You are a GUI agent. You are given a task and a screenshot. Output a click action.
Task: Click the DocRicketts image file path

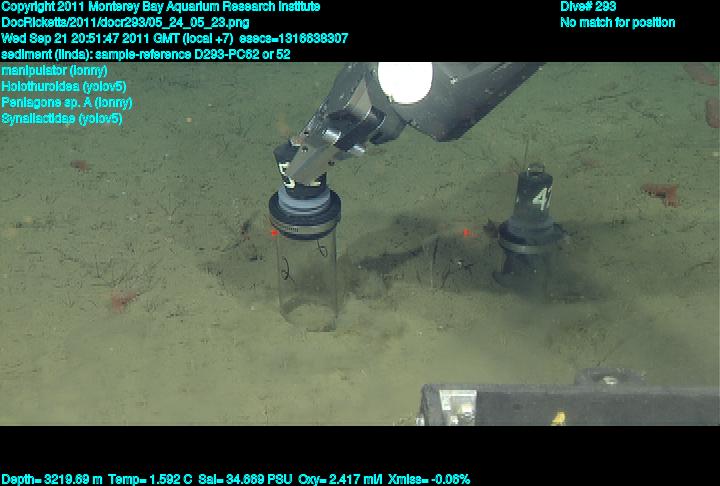pyautogui.click(x=126, y=23)
